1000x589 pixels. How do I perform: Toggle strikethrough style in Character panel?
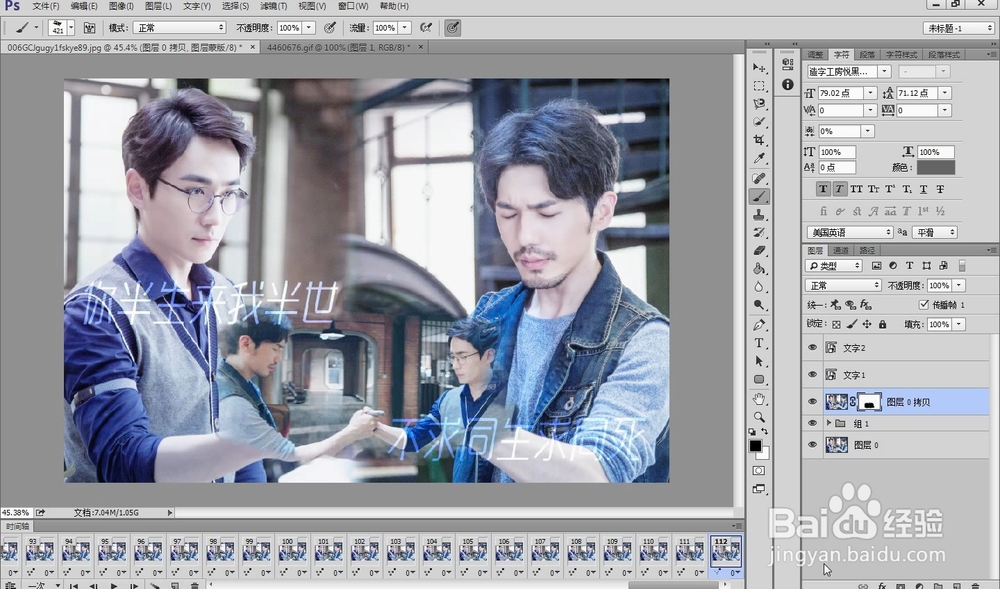pyautogui.click(x=940, y=189)
